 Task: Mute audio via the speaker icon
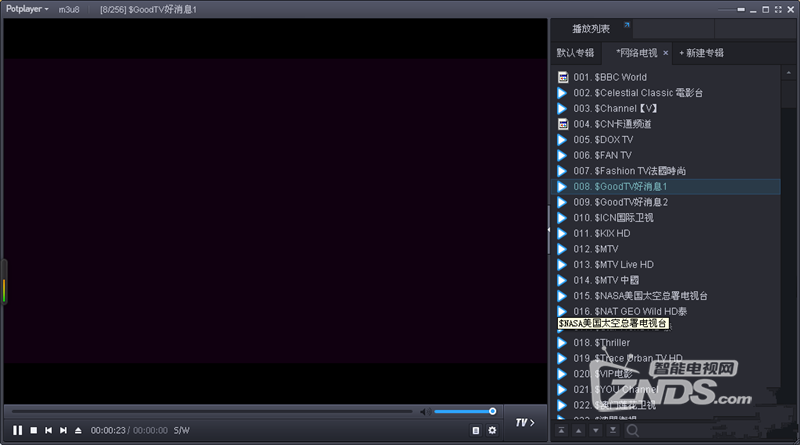[x=424, y=411]
